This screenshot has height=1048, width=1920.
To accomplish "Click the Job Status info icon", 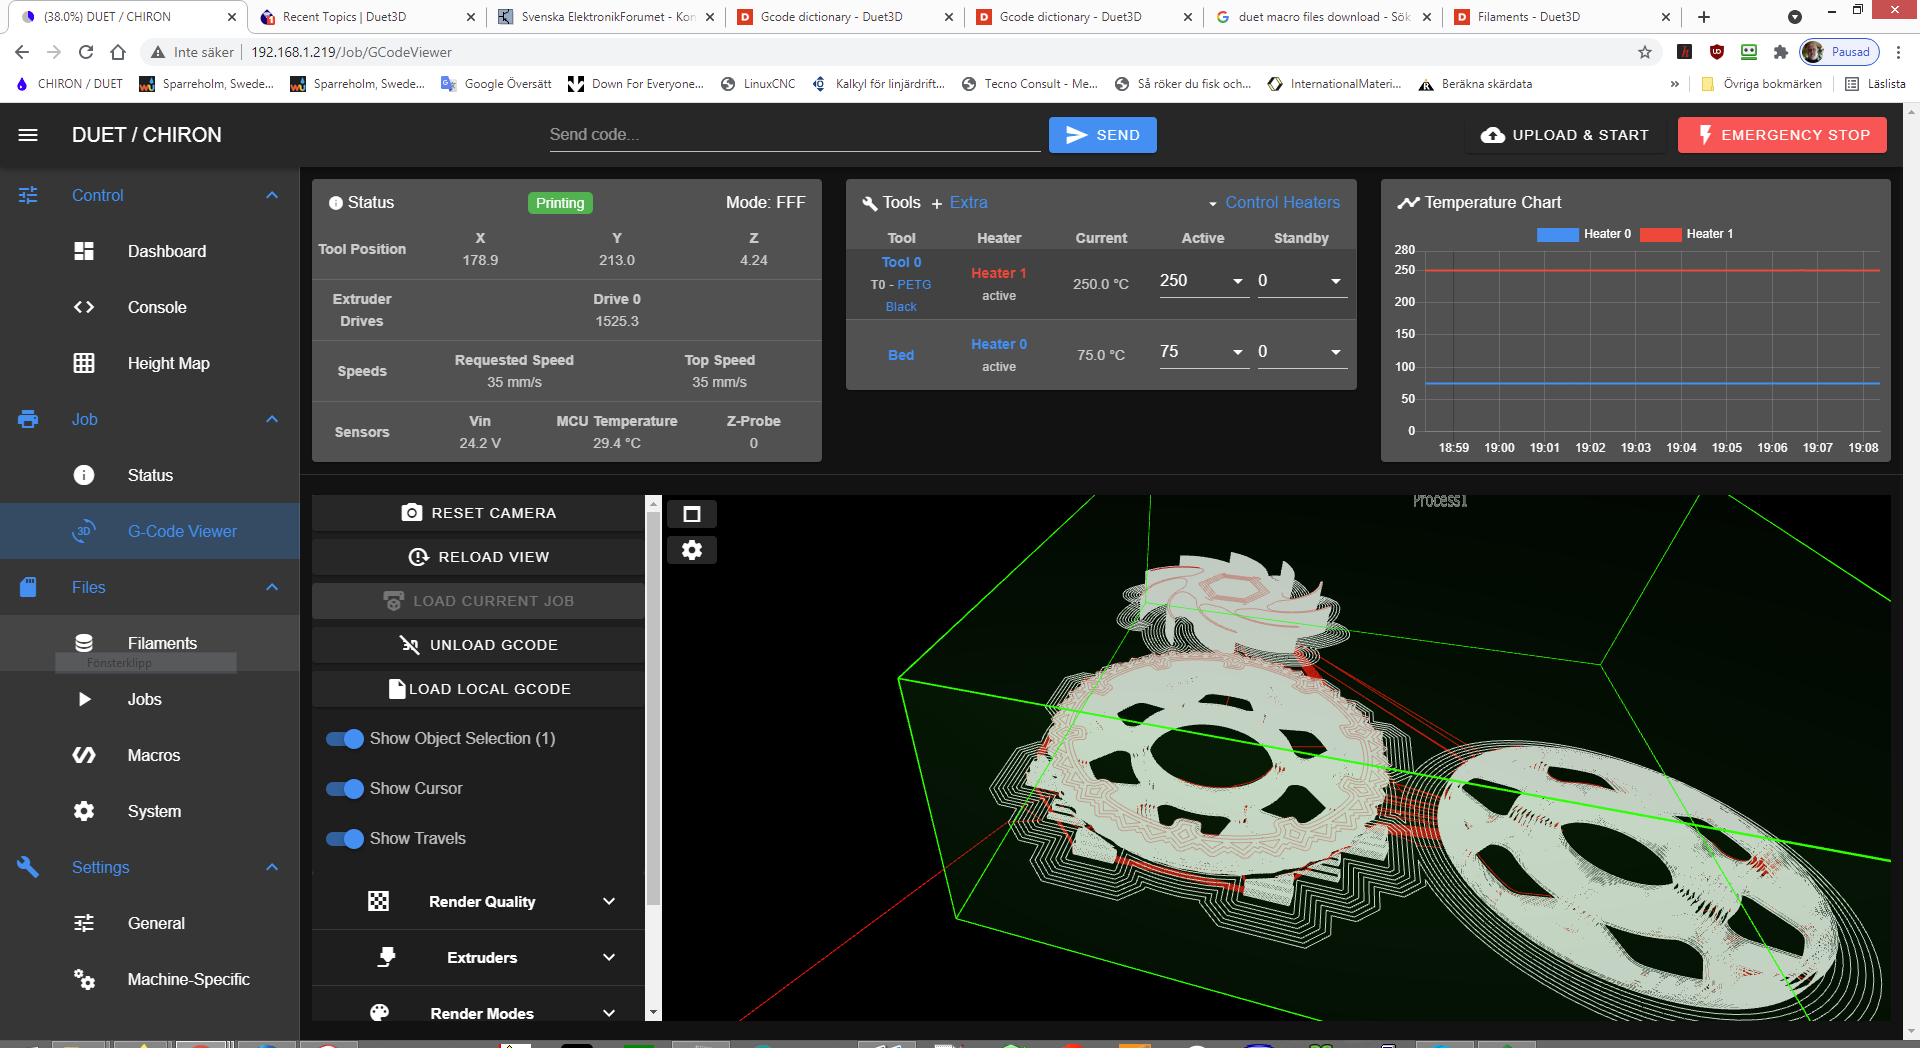I will 84,475.
